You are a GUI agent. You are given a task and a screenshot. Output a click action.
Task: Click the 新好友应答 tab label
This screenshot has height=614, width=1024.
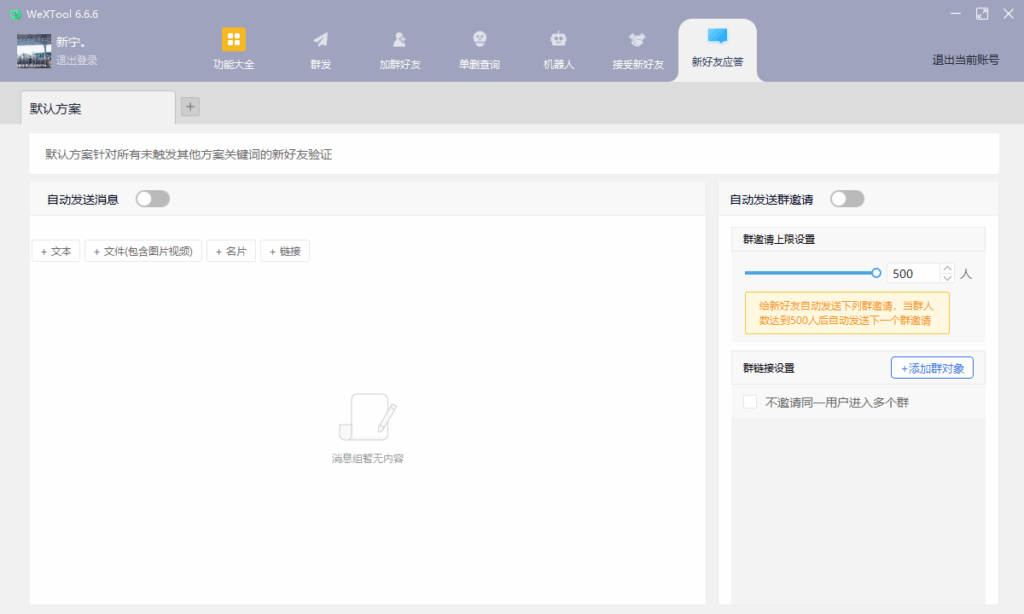point(717,62)
